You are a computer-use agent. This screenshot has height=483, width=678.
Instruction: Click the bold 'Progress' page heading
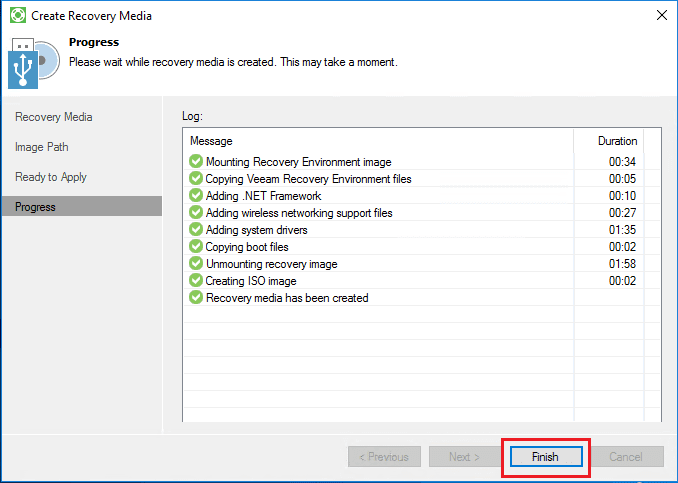[94, 42]
